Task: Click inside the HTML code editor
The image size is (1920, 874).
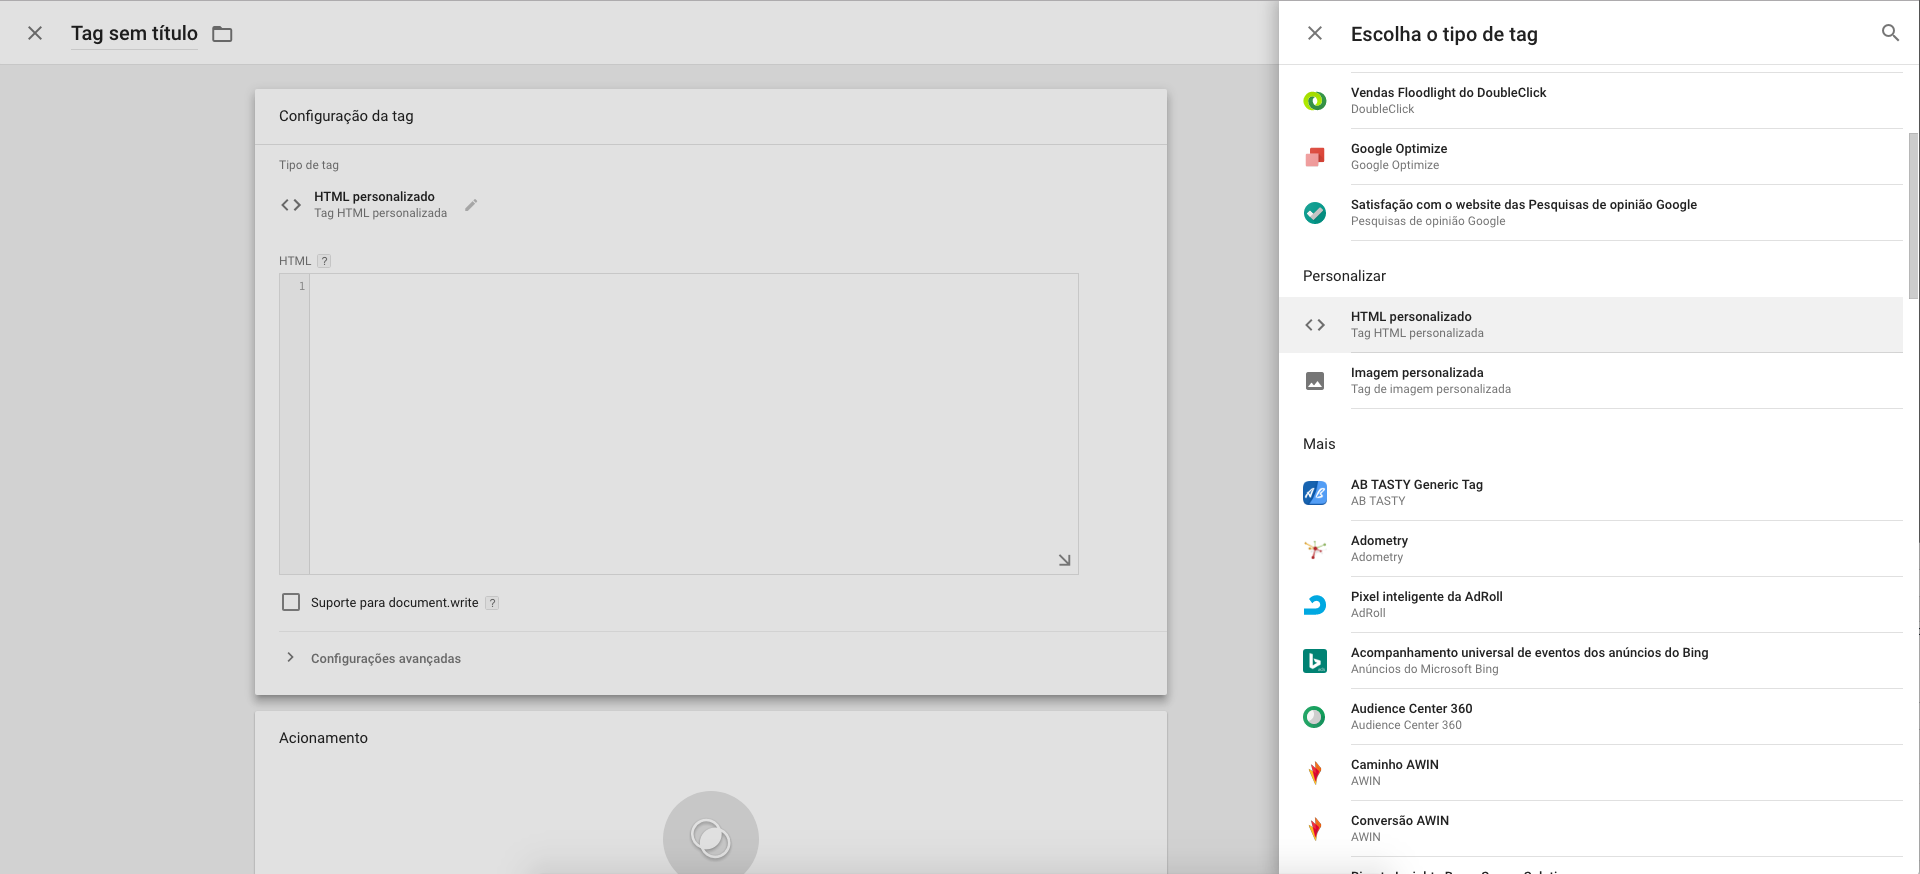Action: (x=693, y=424)
